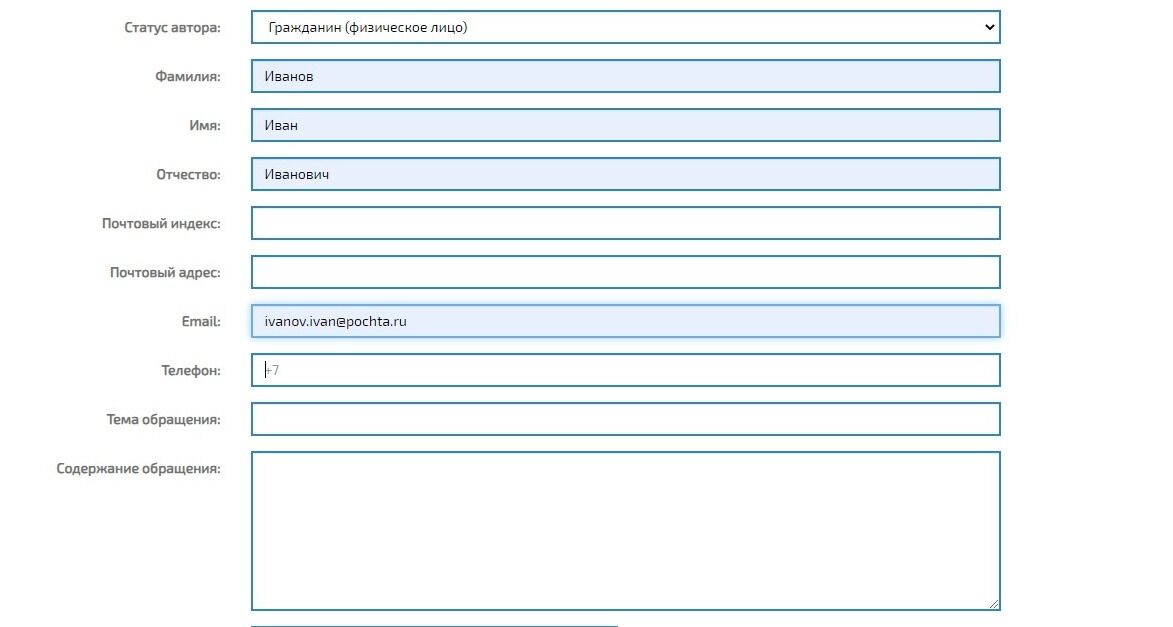Click the Email field with ivanov.ivan@pochta.ru
The width and height of the screenshot is (1173, 627).
click(x=625, y=321)
